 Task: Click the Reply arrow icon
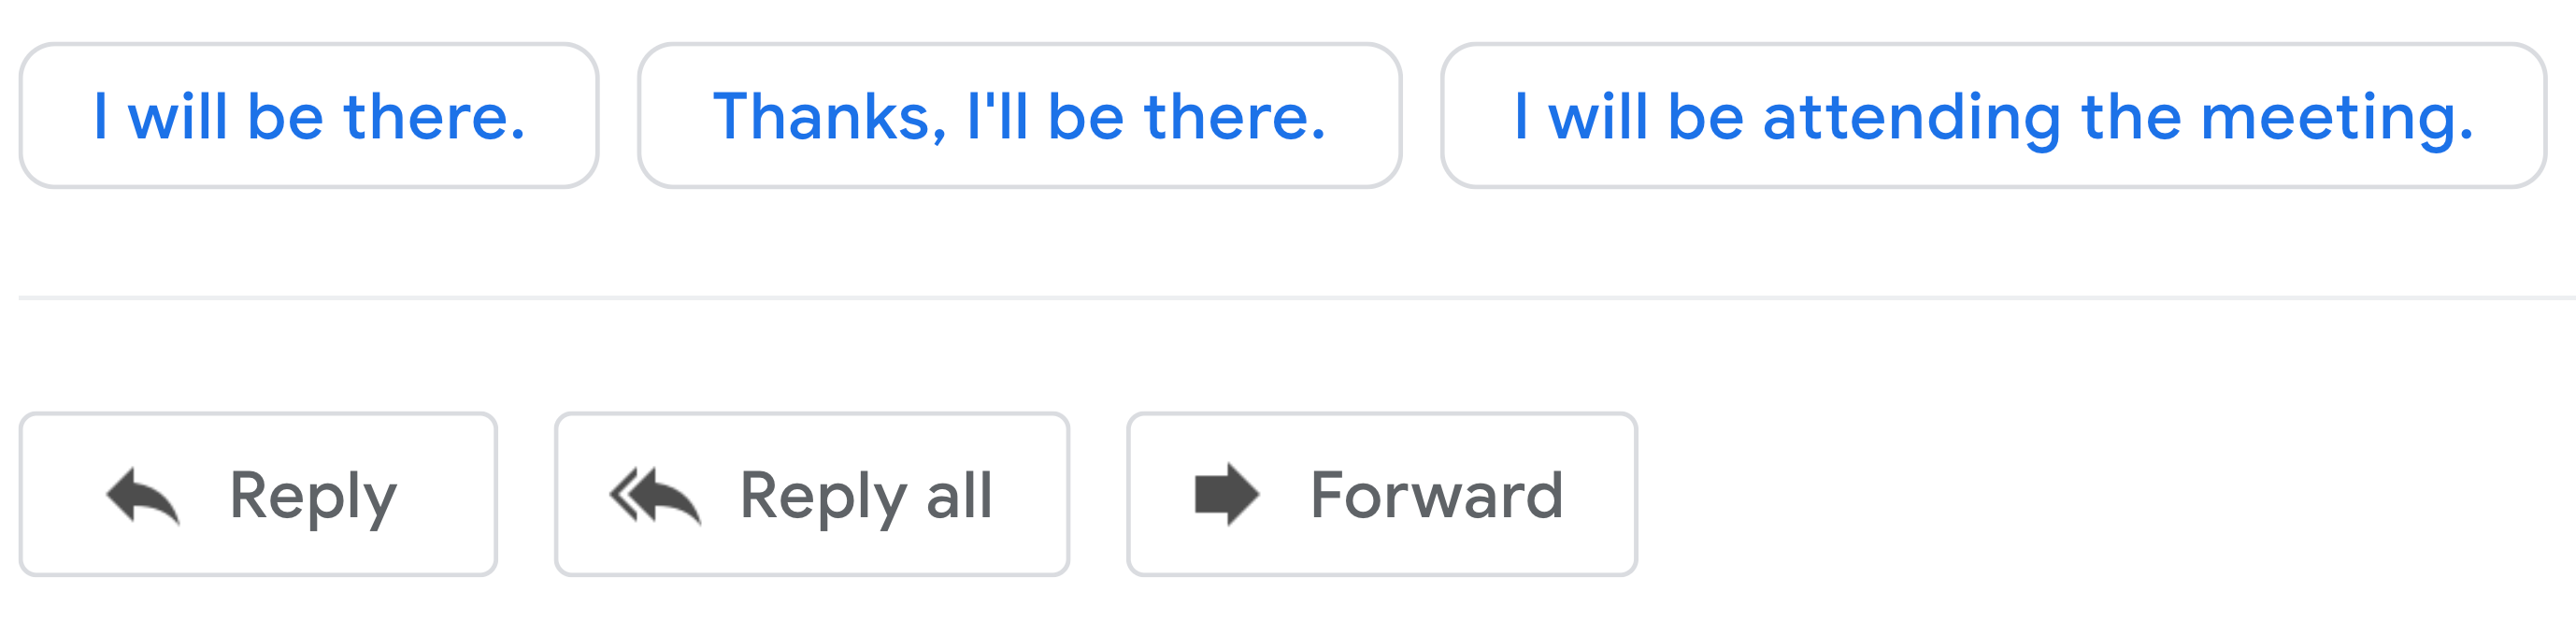[143, 495]
